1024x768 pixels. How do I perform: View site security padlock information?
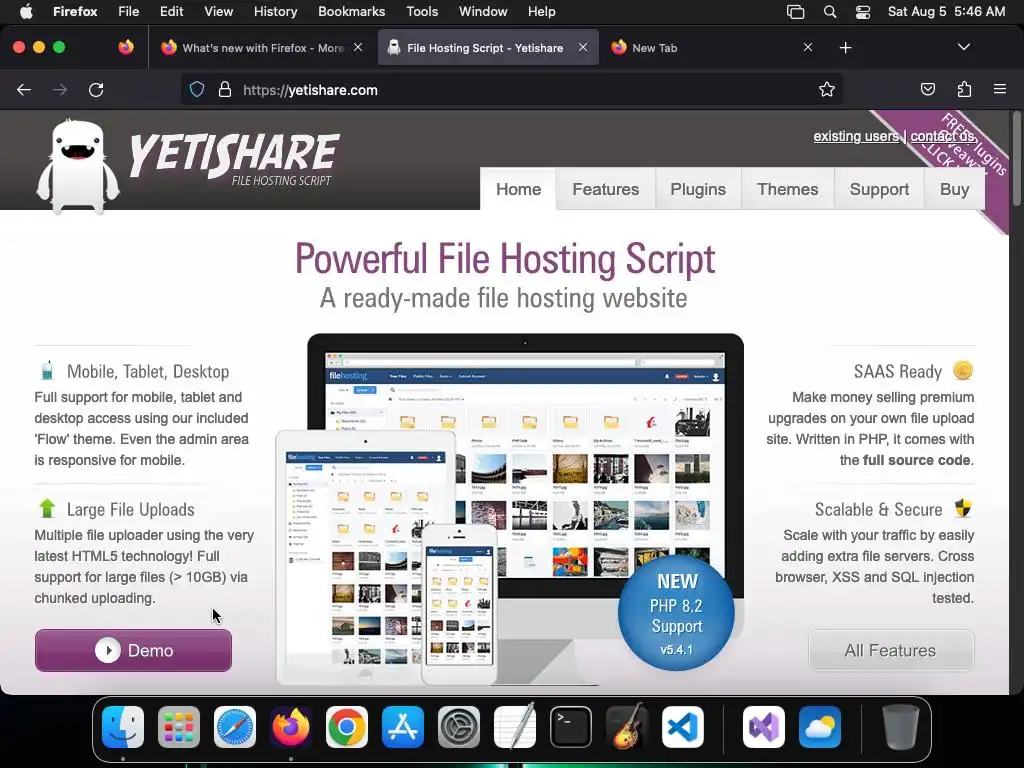click(225, 89)
